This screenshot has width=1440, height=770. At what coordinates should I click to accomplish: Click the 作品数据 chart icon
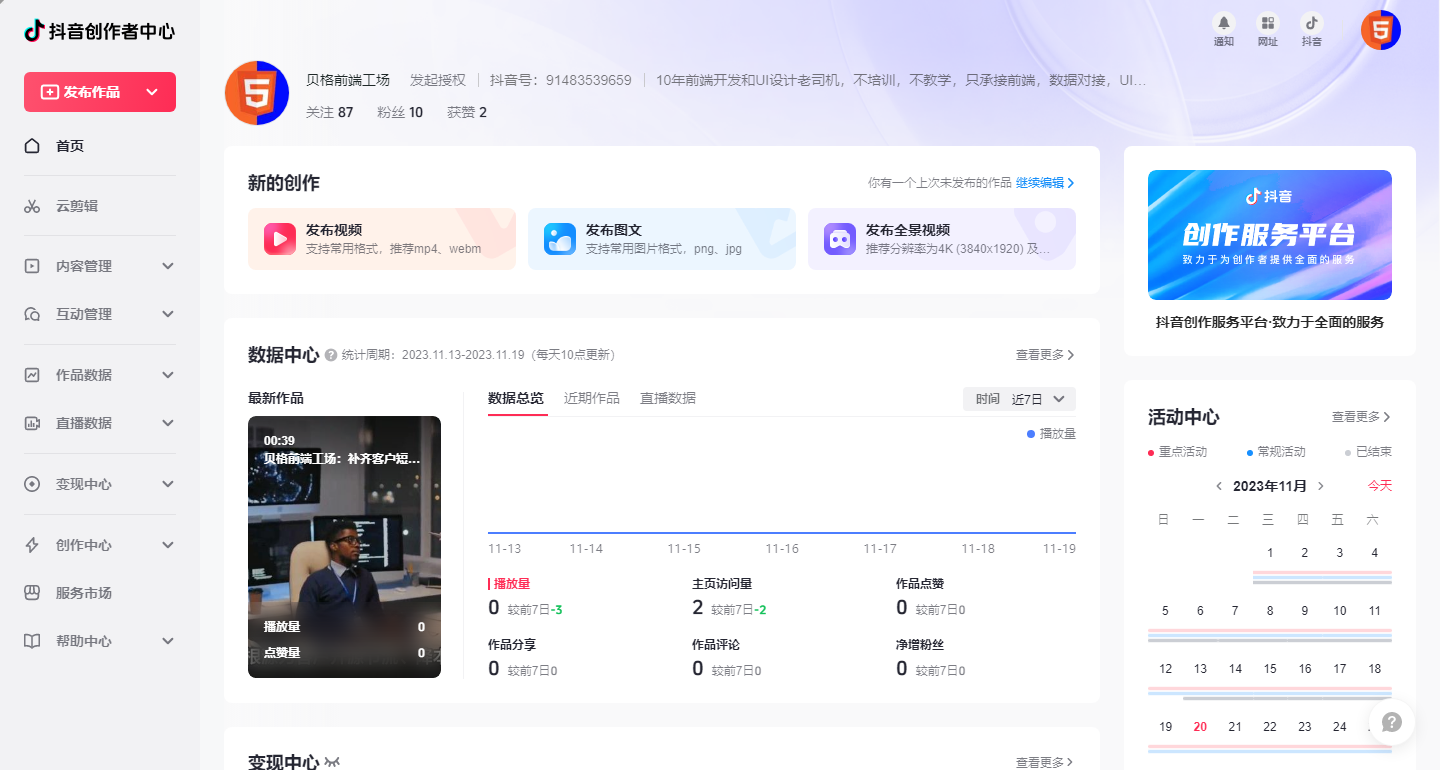(32, 375)
